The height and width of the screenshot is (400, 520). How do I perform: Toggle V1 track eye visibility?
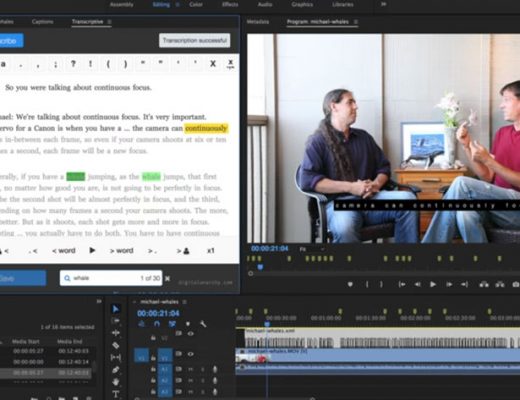pyautogui.click(x=190, y=354)
